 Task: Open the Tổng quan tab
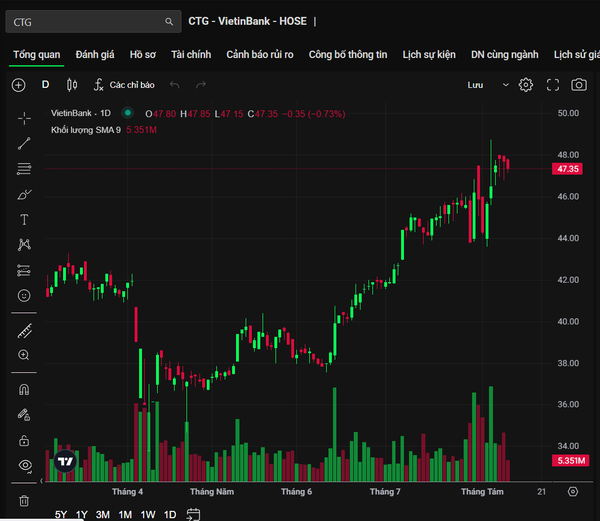point(37,55)
